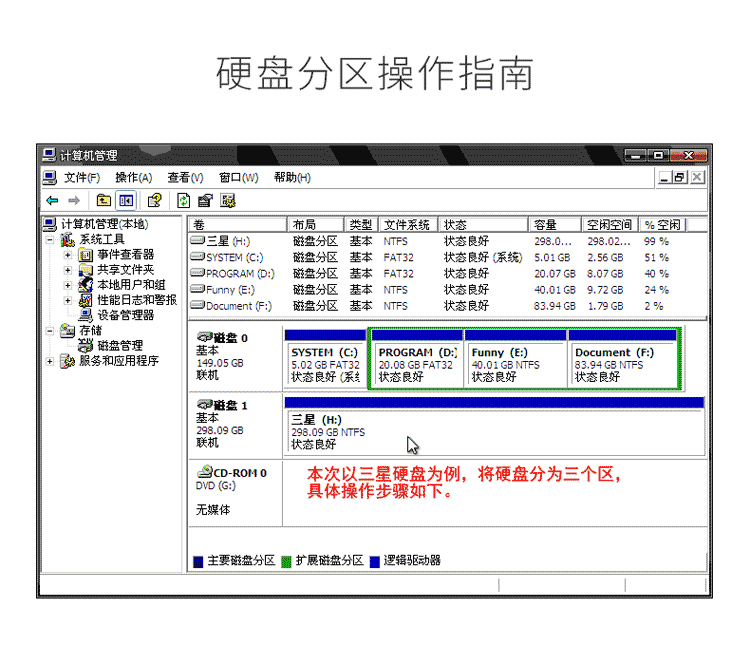750x646 pixels.
Task: Toggle the Show/Hide console tree icon
Action: tap(126, 200)
